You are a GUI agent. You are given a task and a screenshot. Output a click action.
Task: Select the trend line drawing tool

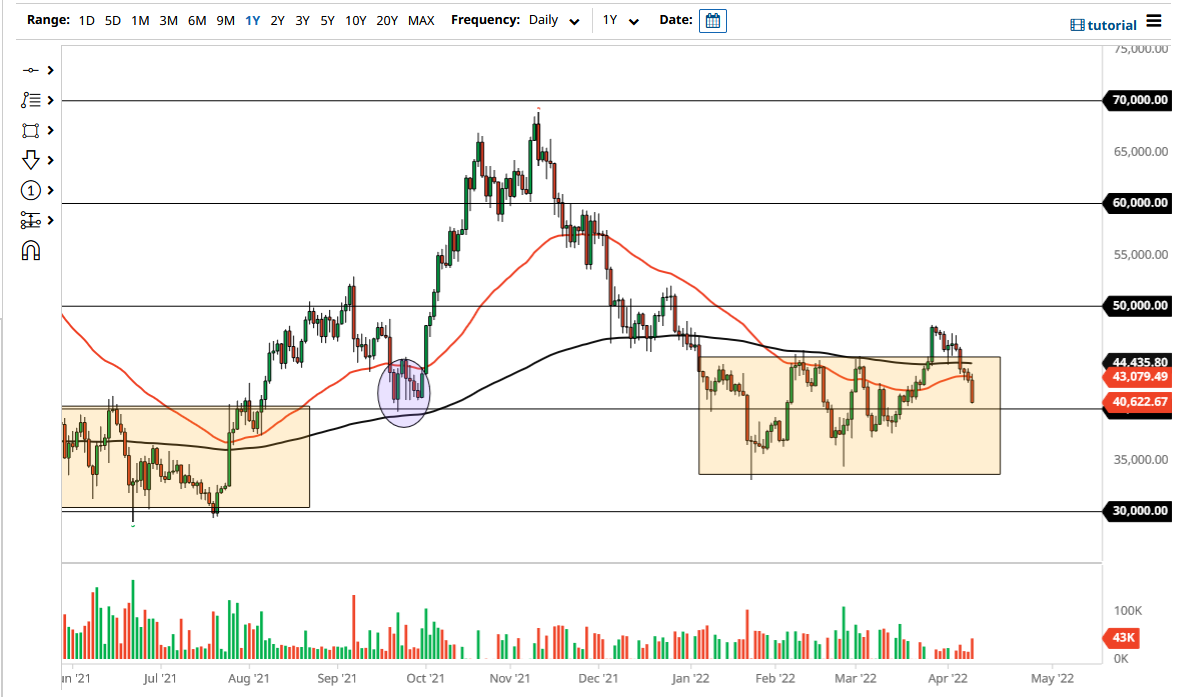(x=30, y=70)
